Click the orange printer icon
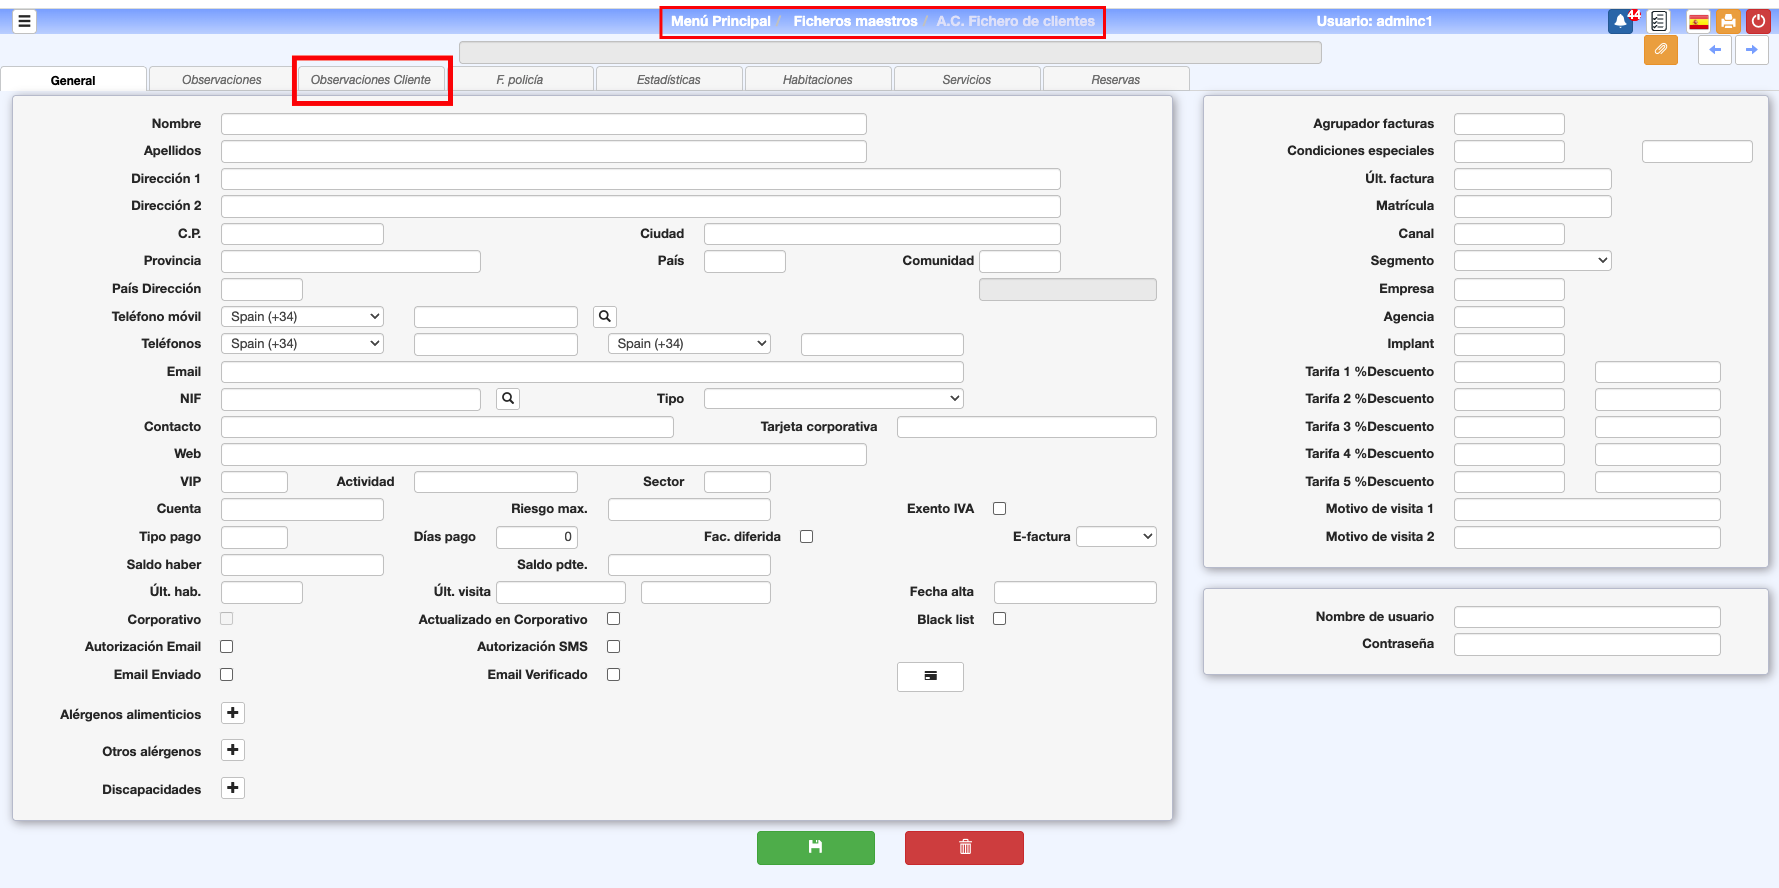Screen dimensions: 1779x888 [1728, 21]
